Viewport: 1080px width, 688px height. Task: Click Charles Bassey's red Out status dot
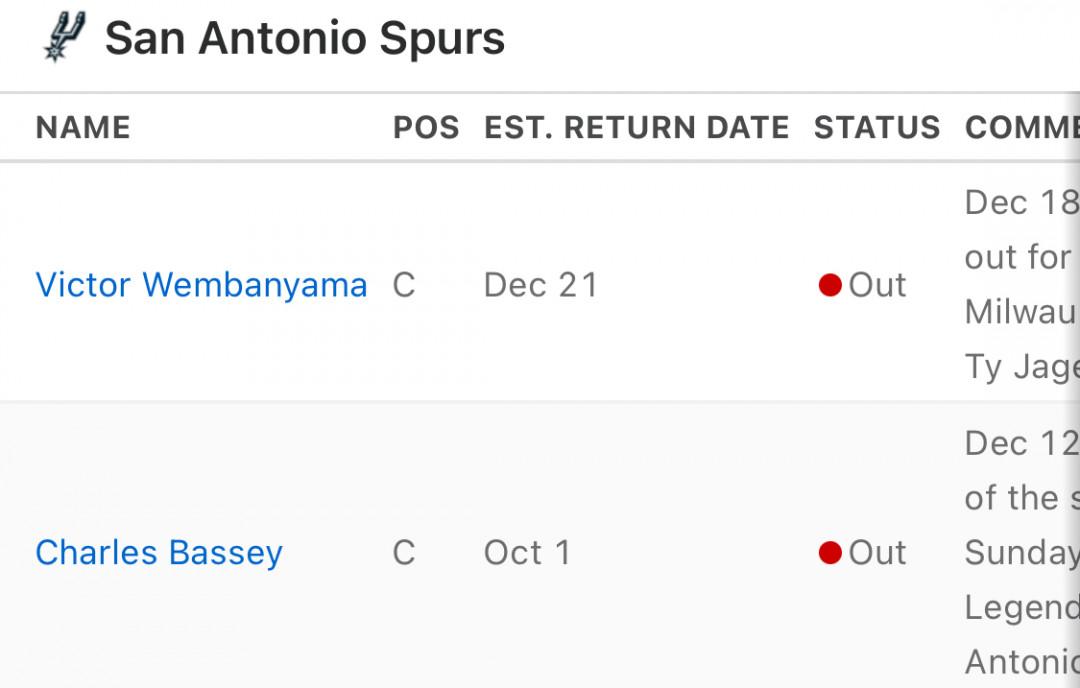[830, 552]
